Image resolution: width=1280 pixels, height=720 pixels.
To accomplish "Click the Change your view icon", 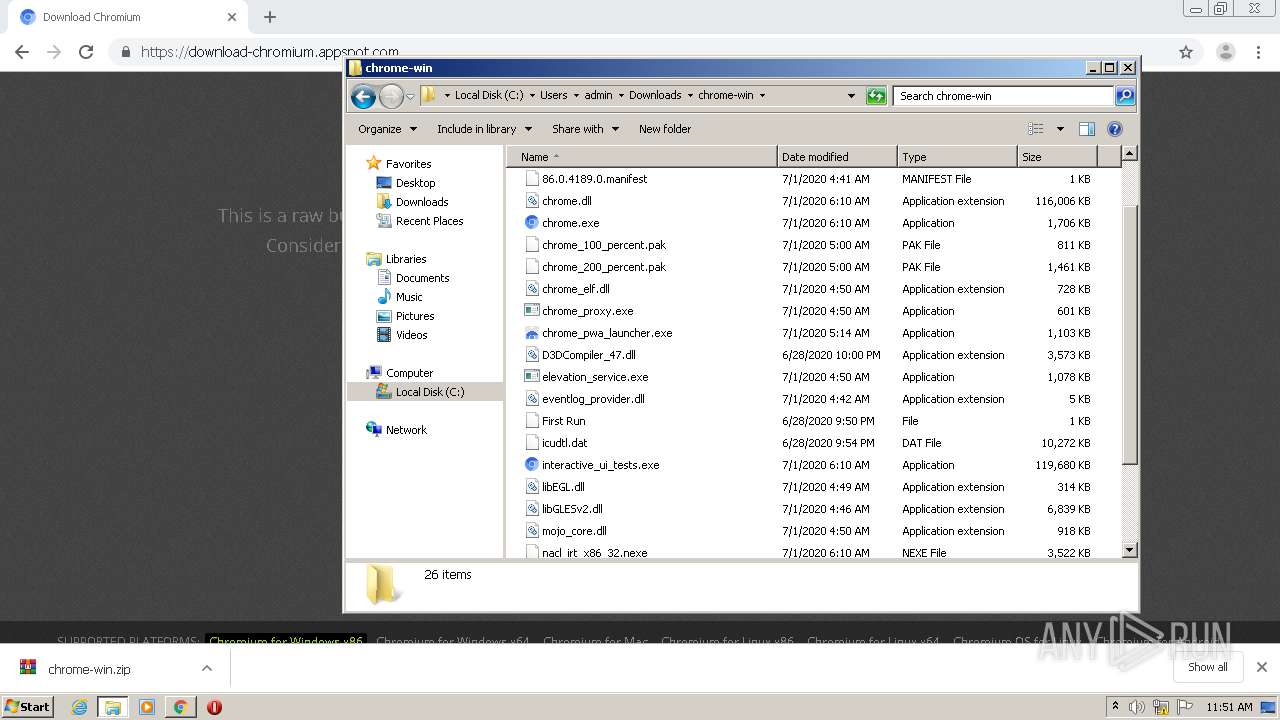I will tap(1035, 129).
